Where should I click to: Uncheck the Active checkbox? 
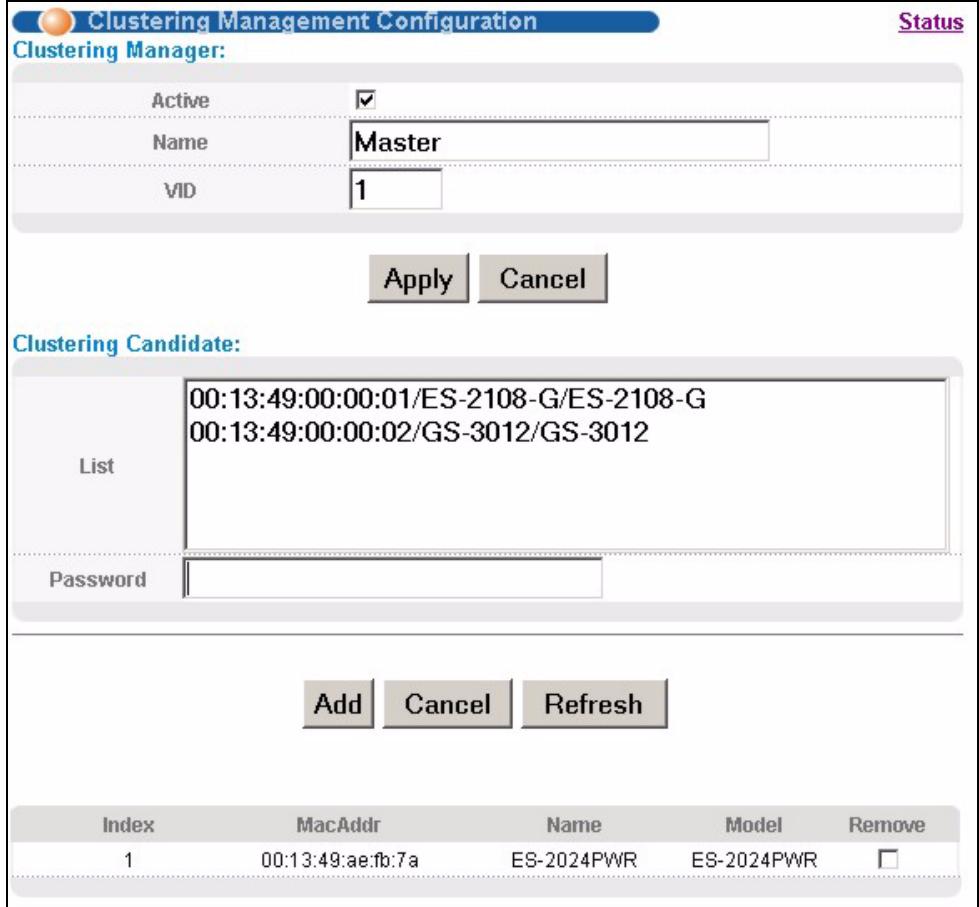click(365, 100)
